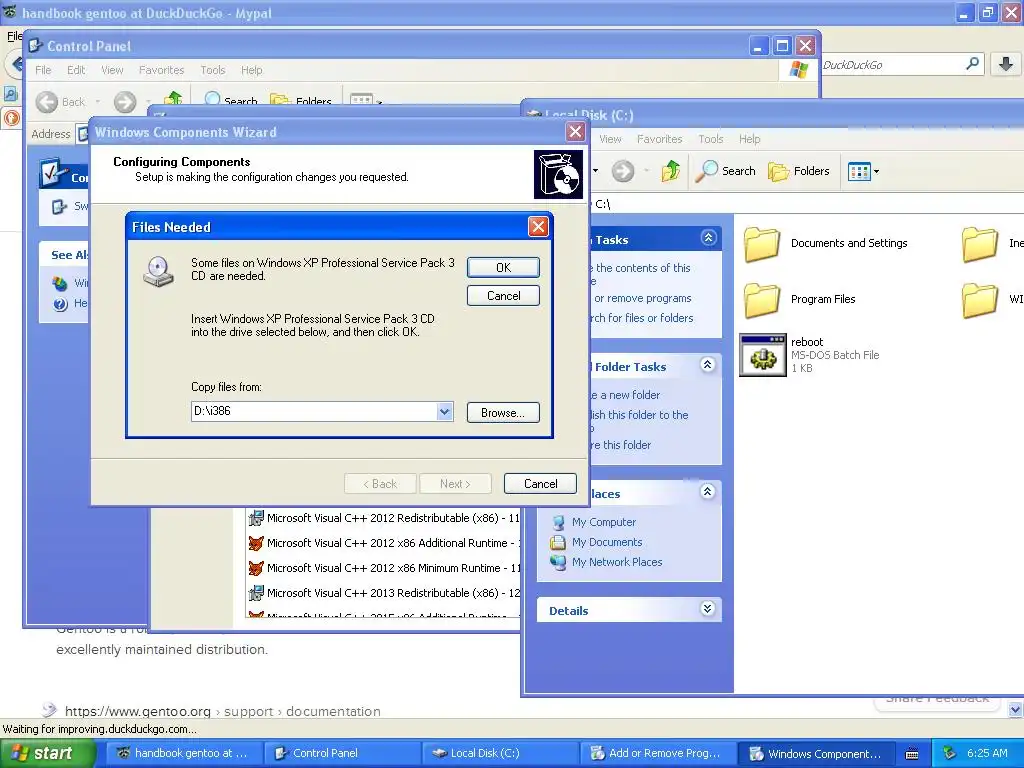Click the DuckDuckGo search field in browser
The height and width of the screenshot is (768, 1024).
pyautogui.click(x=891, y=65)
